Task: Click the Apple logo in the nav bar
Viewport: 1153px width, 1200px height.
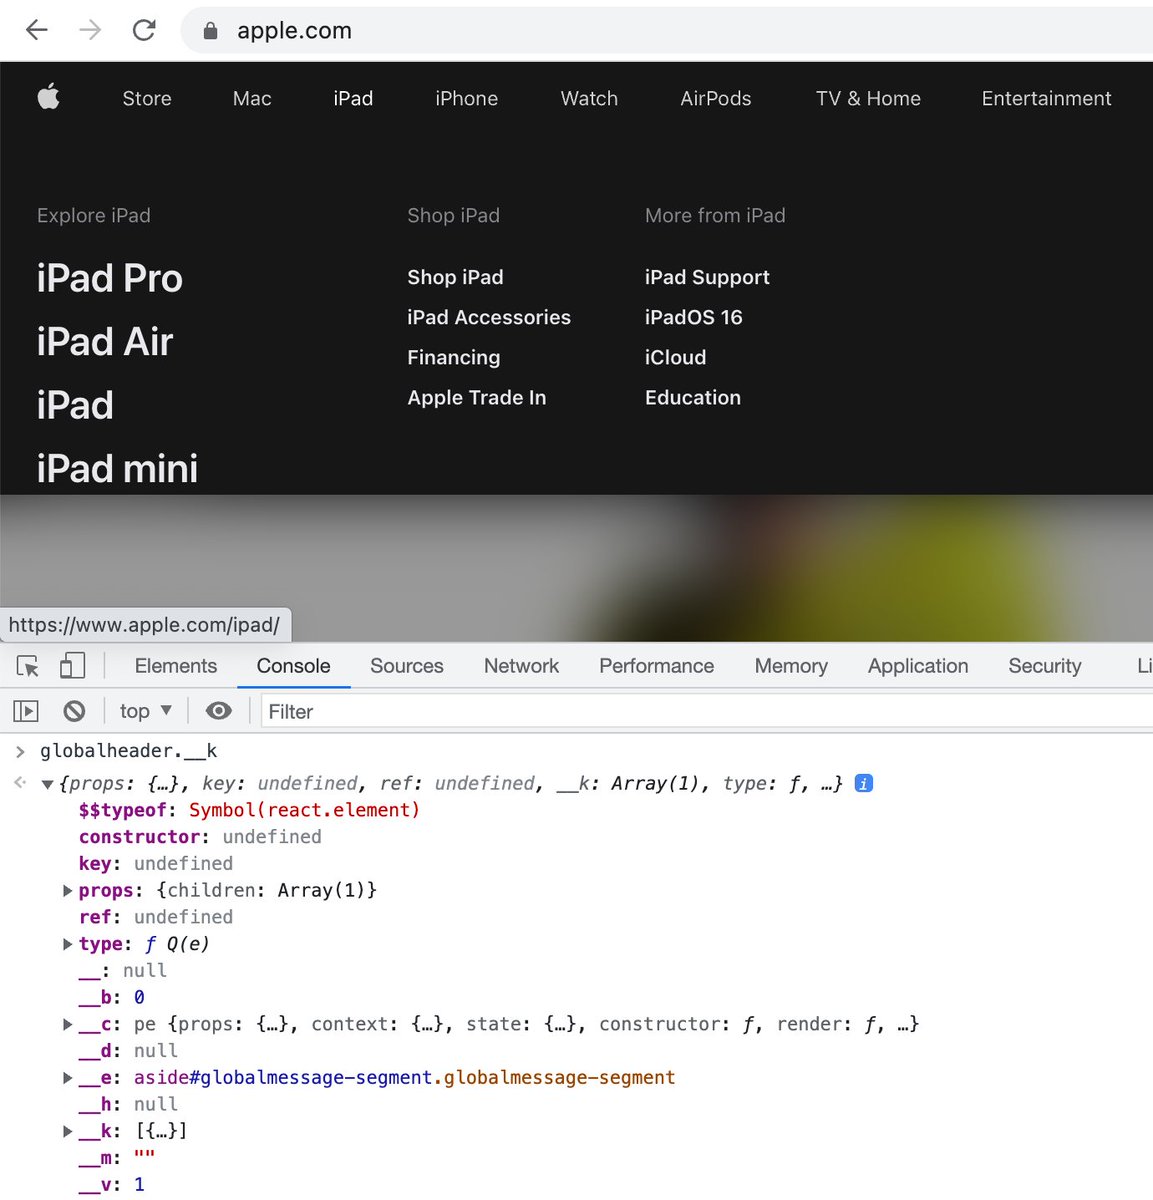Action: tap(48, 97)
